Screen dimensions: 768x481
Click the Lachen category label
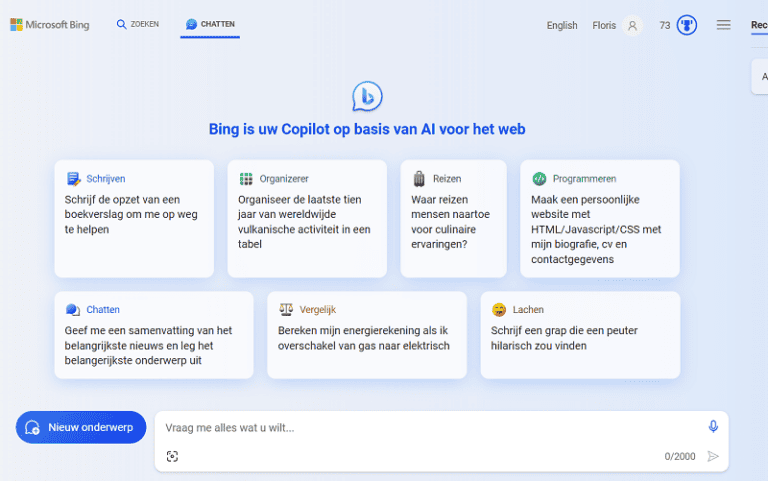528,310
